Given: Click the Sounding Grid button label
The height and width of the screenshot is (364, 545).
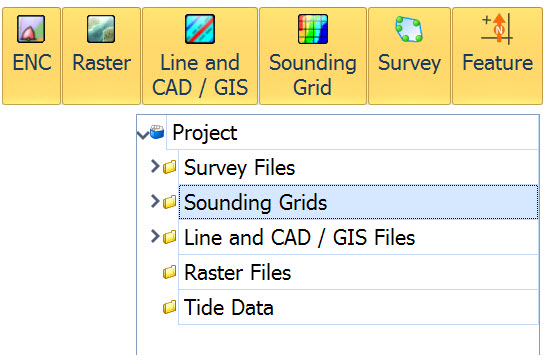Looking at the screenshot, I should coord(313,75).
